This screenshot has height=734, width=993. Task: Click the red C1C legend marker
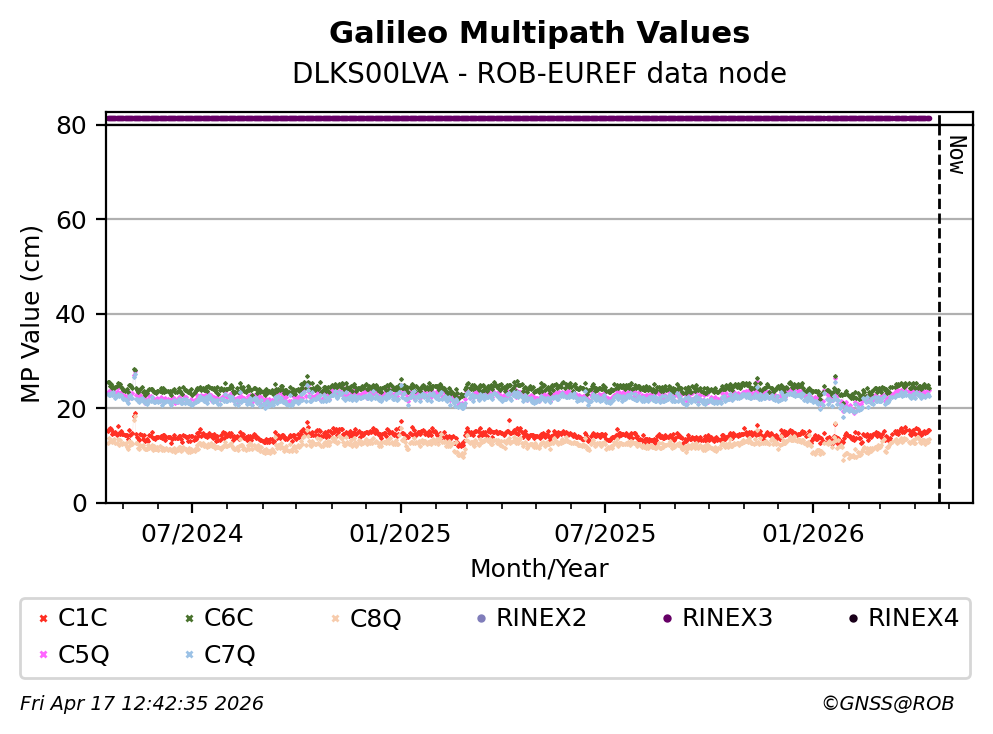coord(42,618)
